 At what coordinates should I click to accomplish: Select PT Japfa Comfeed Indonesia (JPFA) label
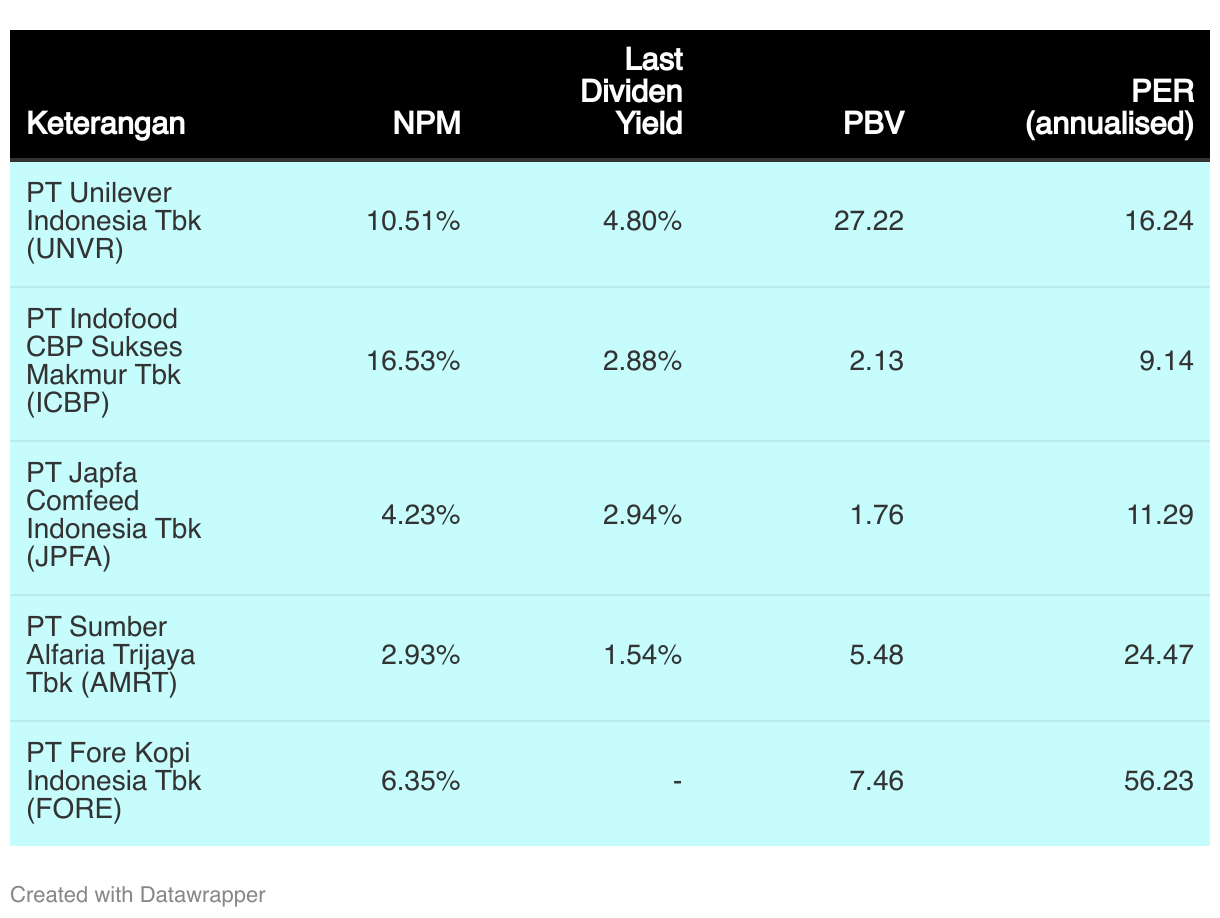click(114, 515)
